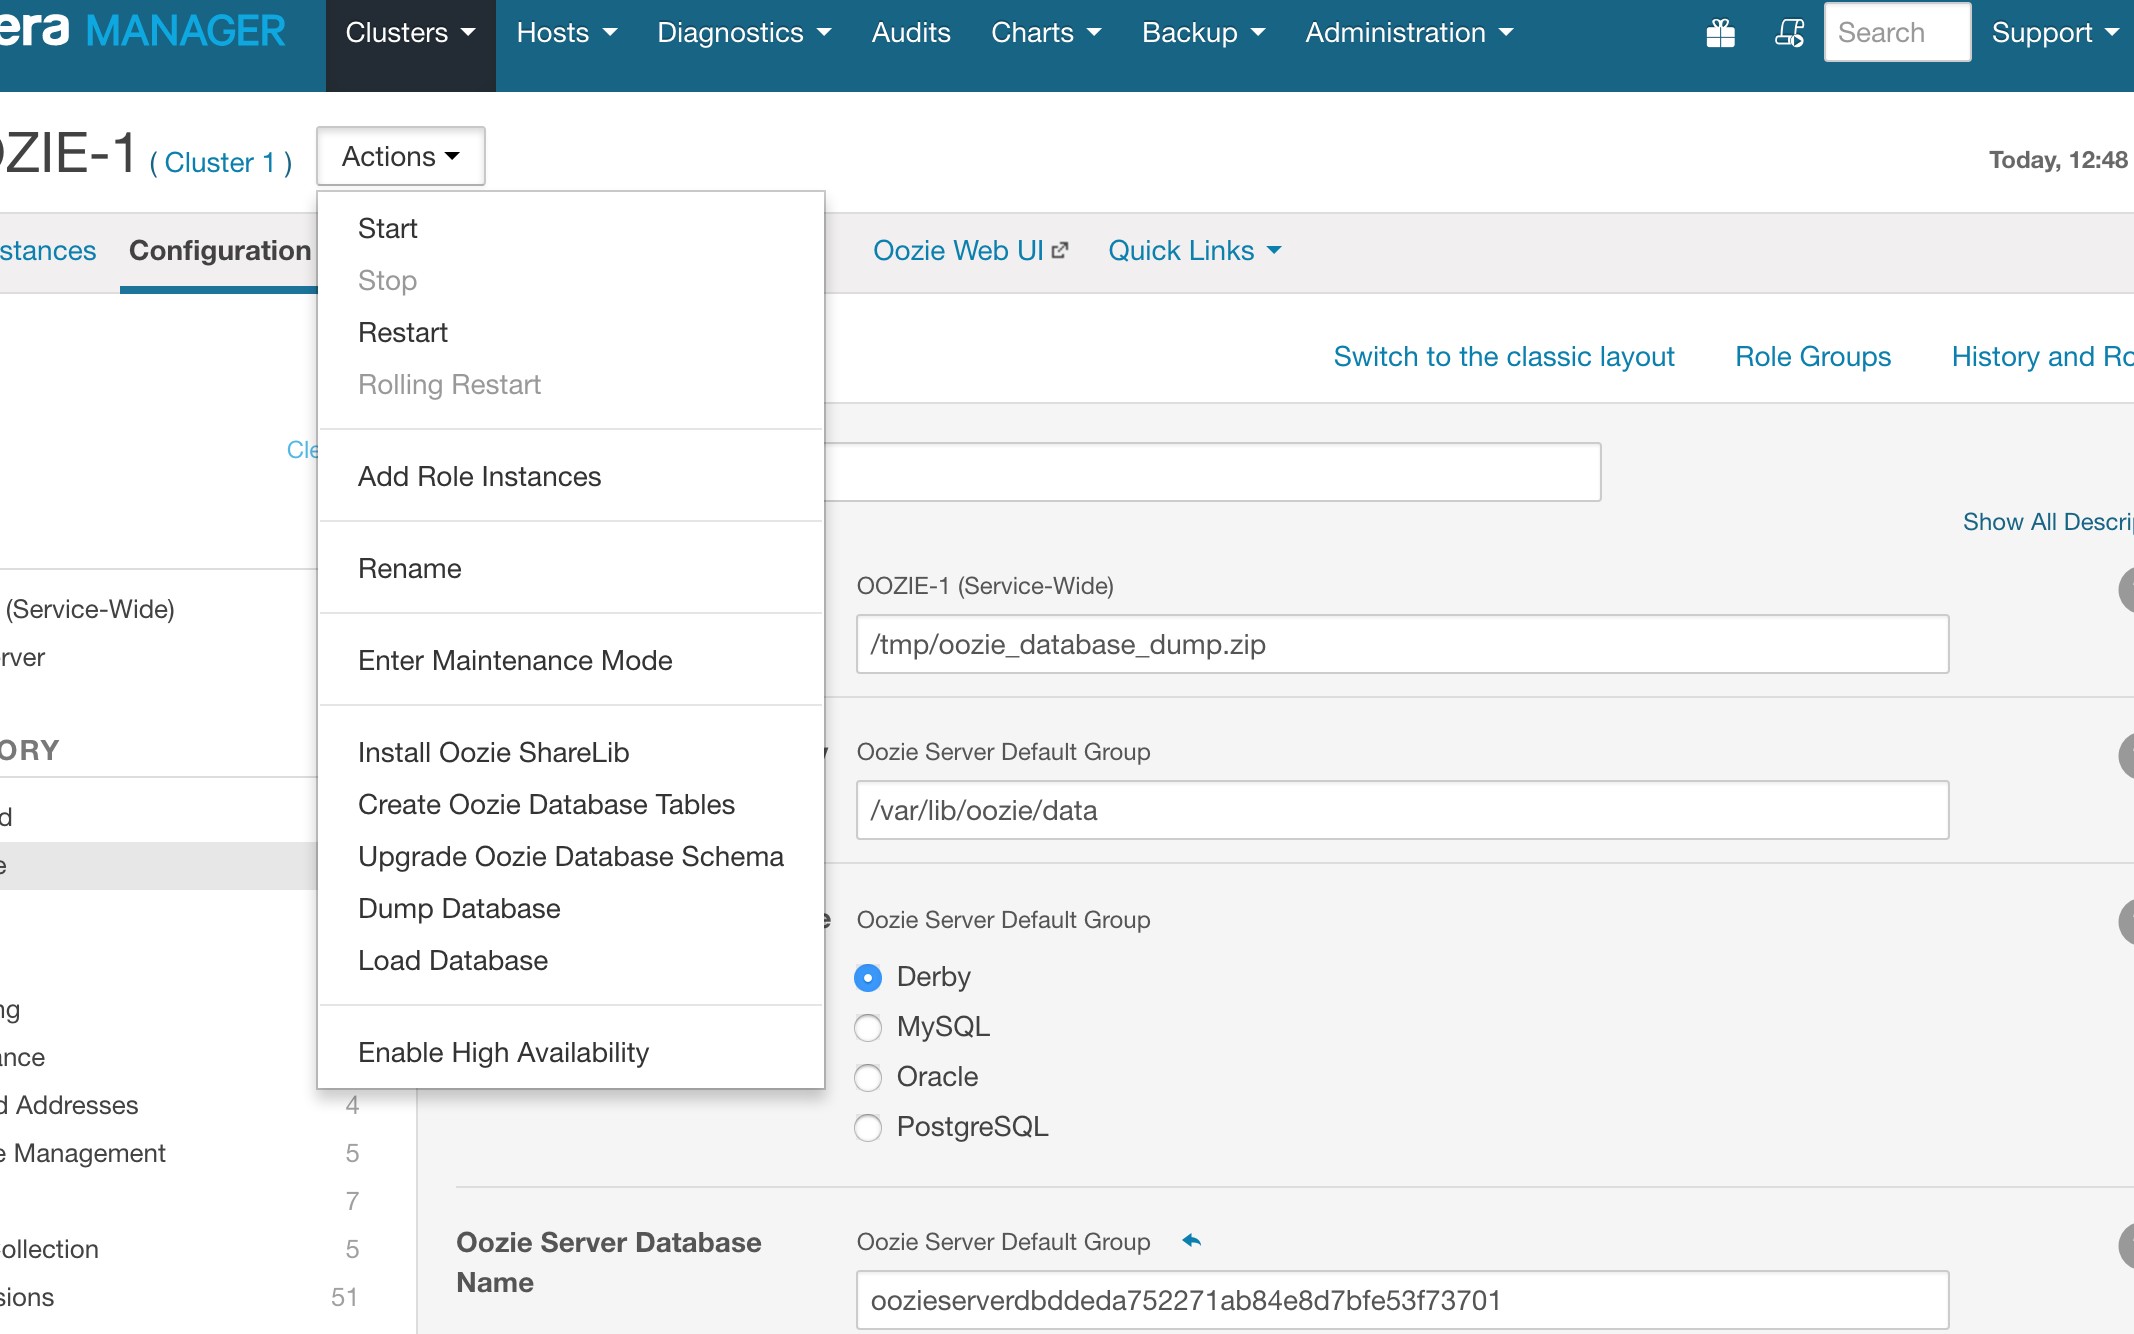Click the gift box icon in header
2134x1334 pixels.
pos(1720,34)
